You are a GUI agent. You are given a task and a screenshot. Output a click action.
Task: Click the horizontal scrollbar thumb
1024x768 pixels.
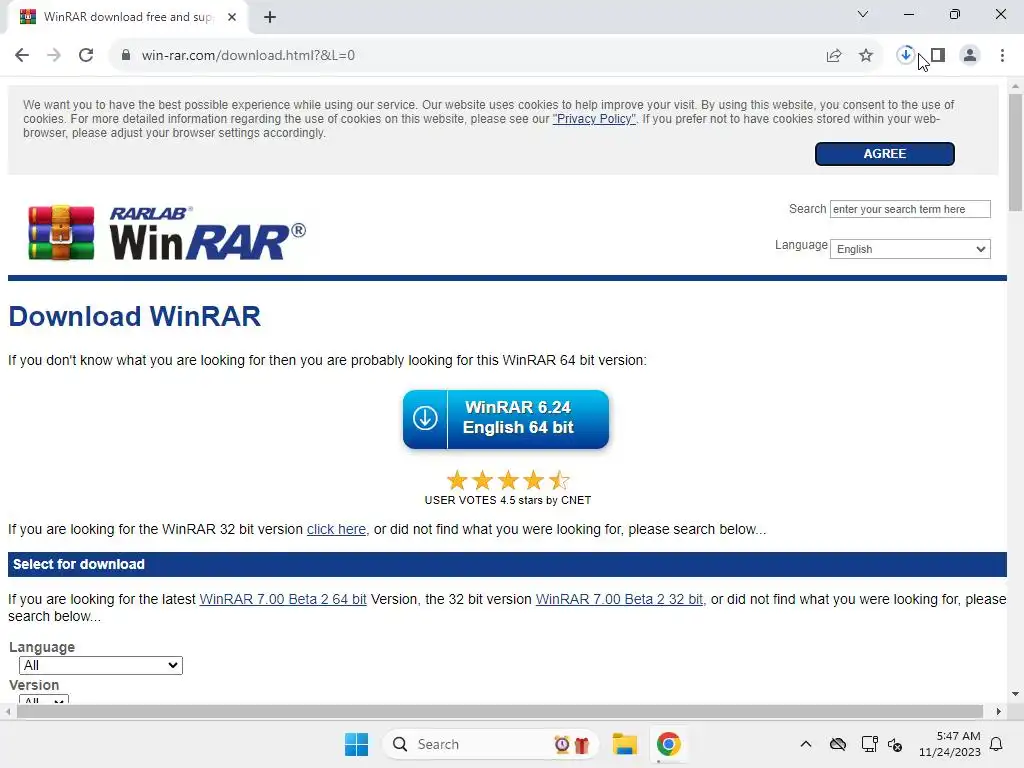[500, 711]
